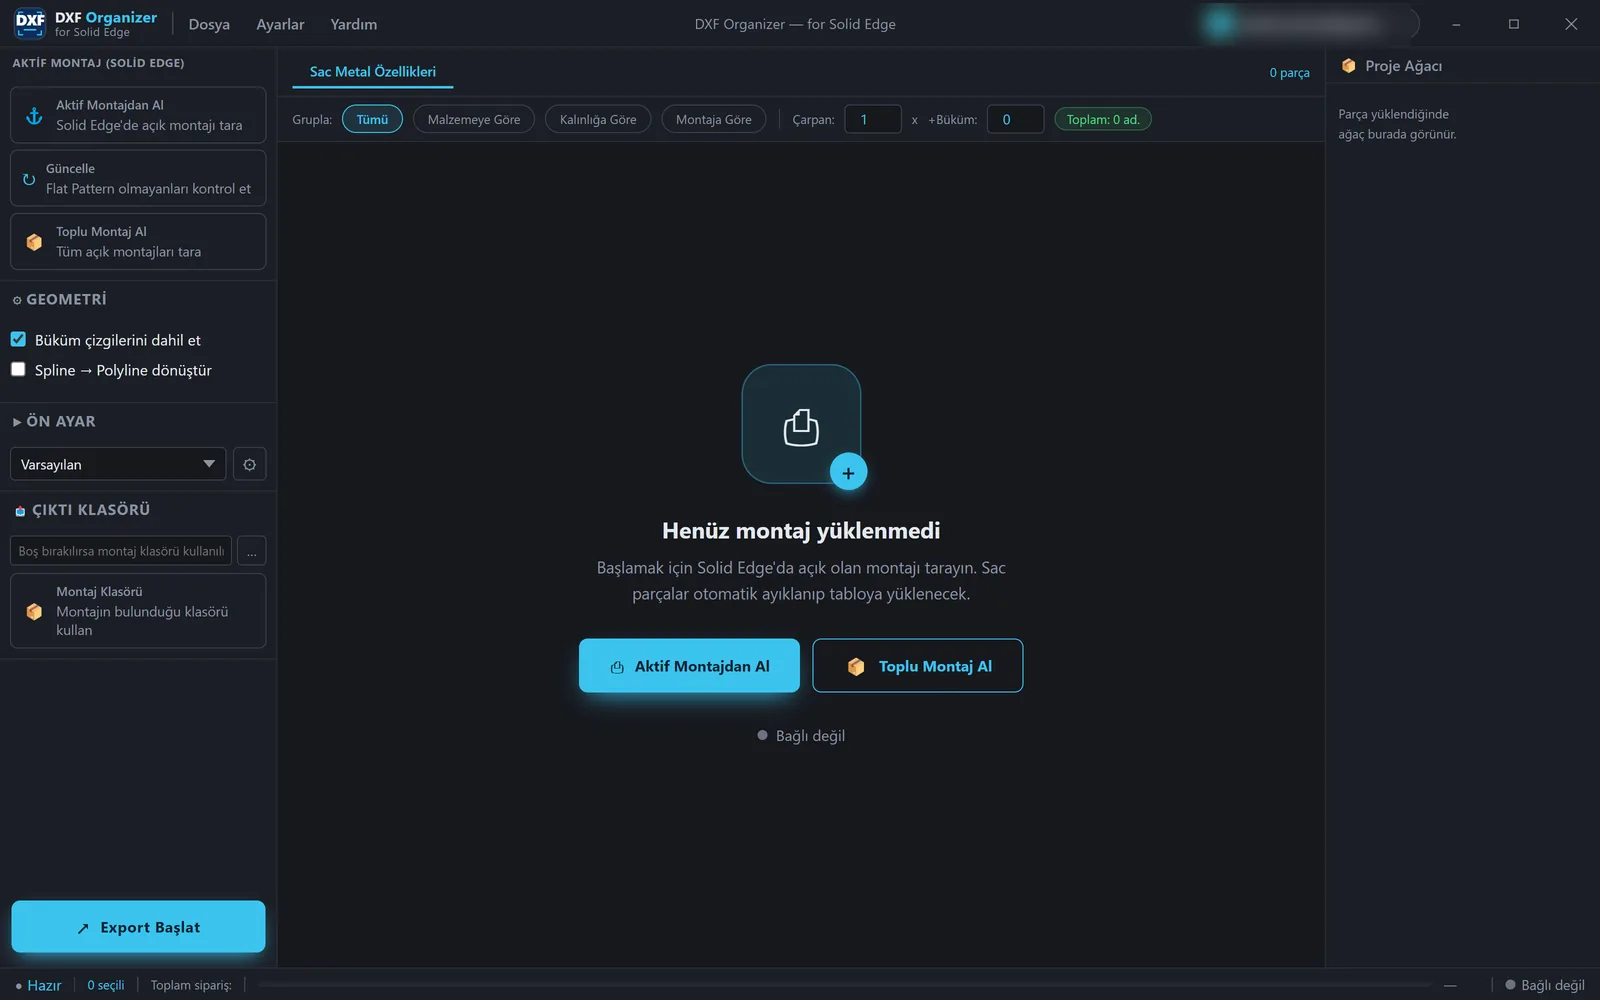Switch to Sac Metal Özellikleri tab
This screenshot has height=1000, width=1600.
coord(373,72)
